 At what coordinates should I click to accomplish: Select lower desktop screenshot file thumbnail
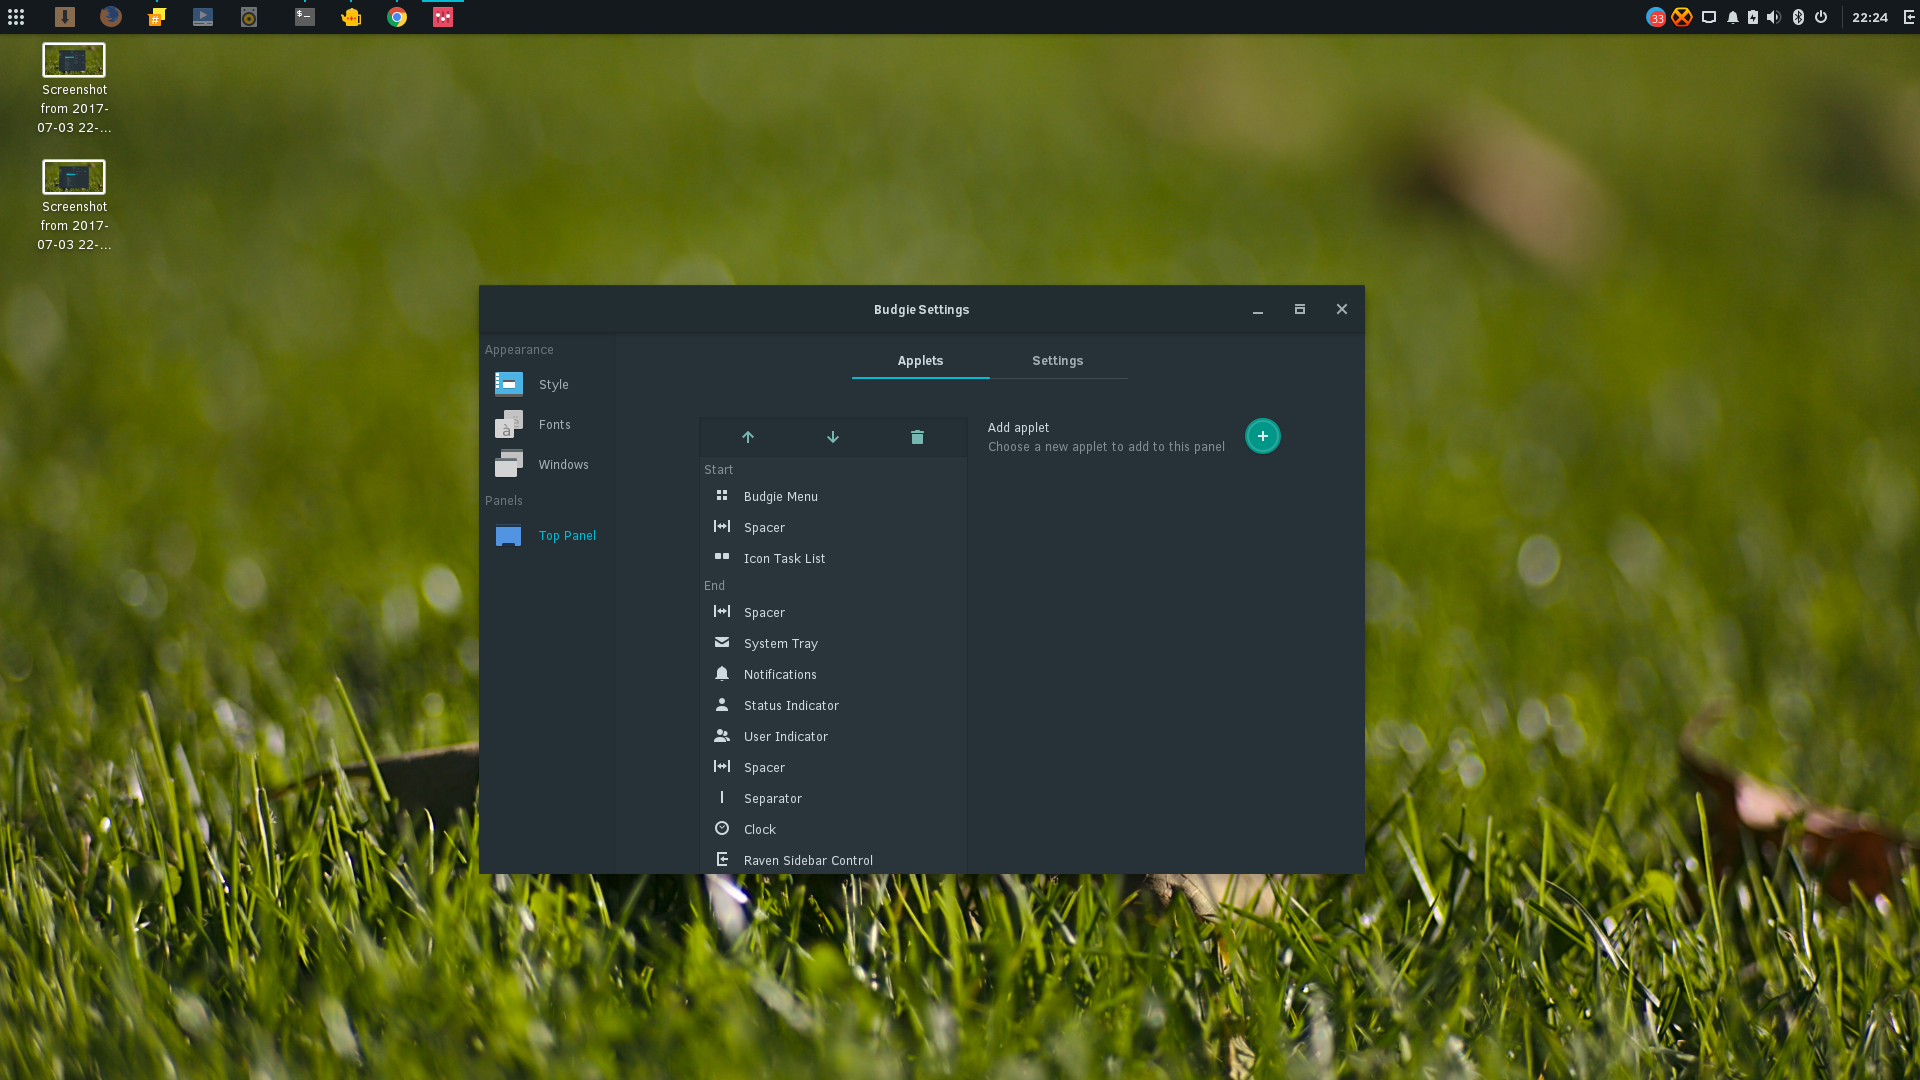[x=74, y=177]
